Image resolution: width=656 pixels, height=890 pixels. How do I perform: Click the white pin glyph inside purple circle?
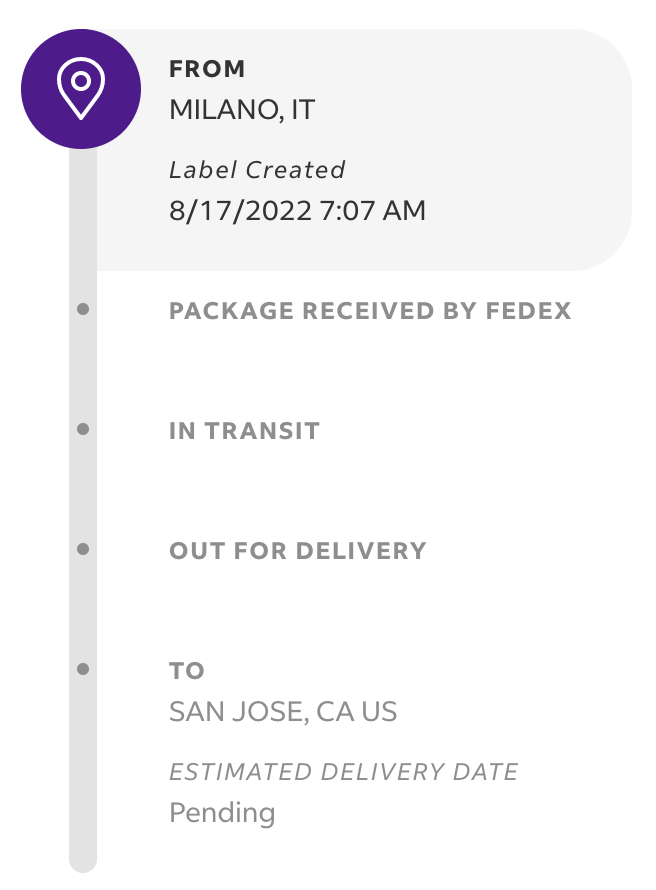click(x=81, y=88)
